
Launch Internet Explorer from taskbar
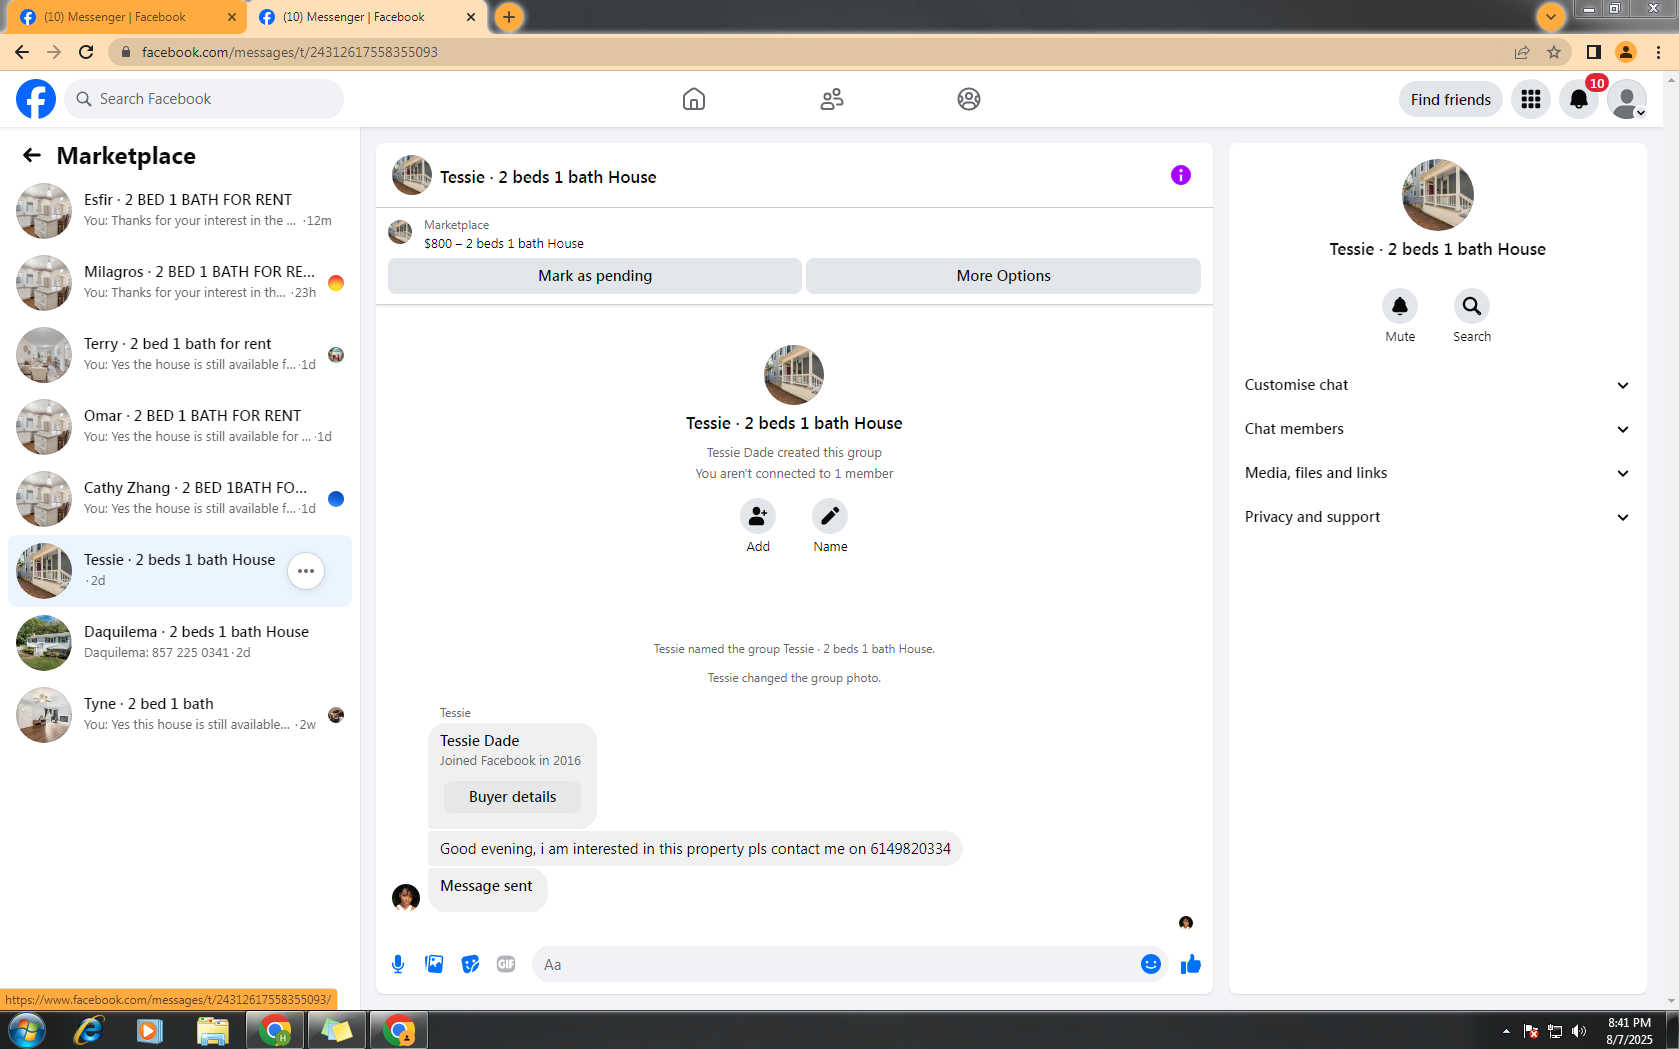[x=89, y=1030]
